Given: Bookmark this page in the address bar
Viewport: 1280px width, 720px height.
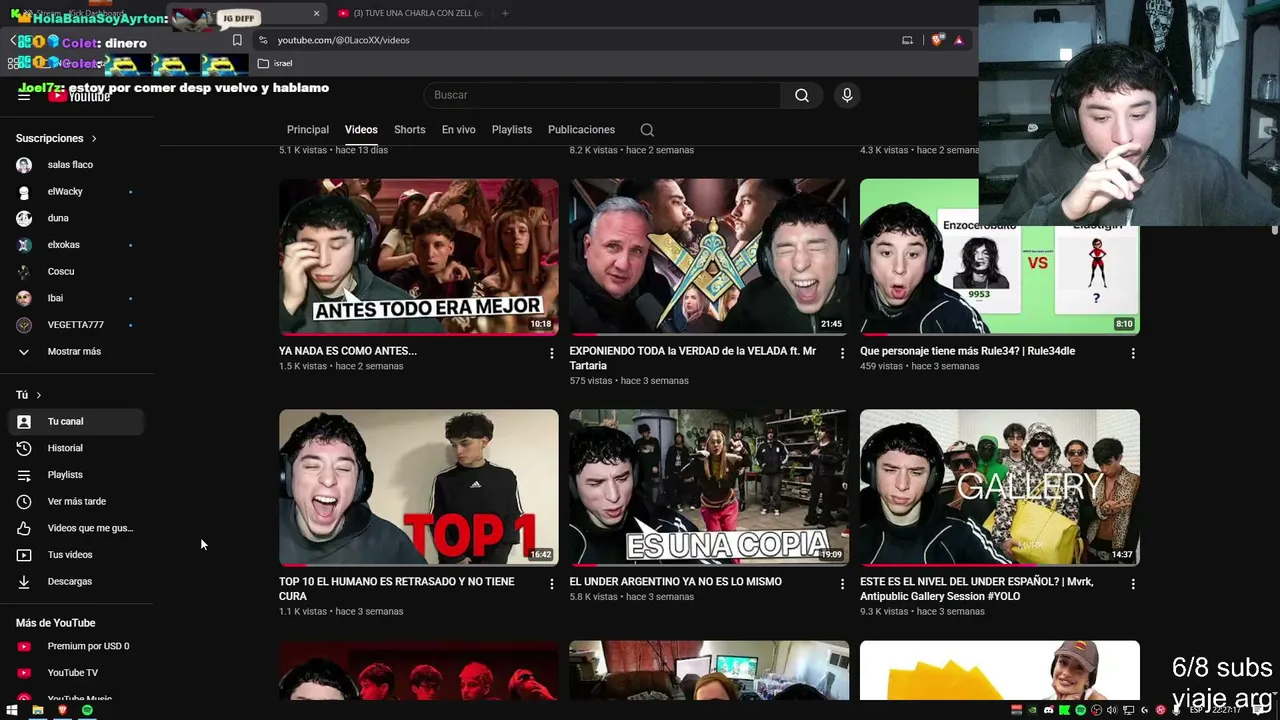Looking at the screenshot, I should coord(237,40).
